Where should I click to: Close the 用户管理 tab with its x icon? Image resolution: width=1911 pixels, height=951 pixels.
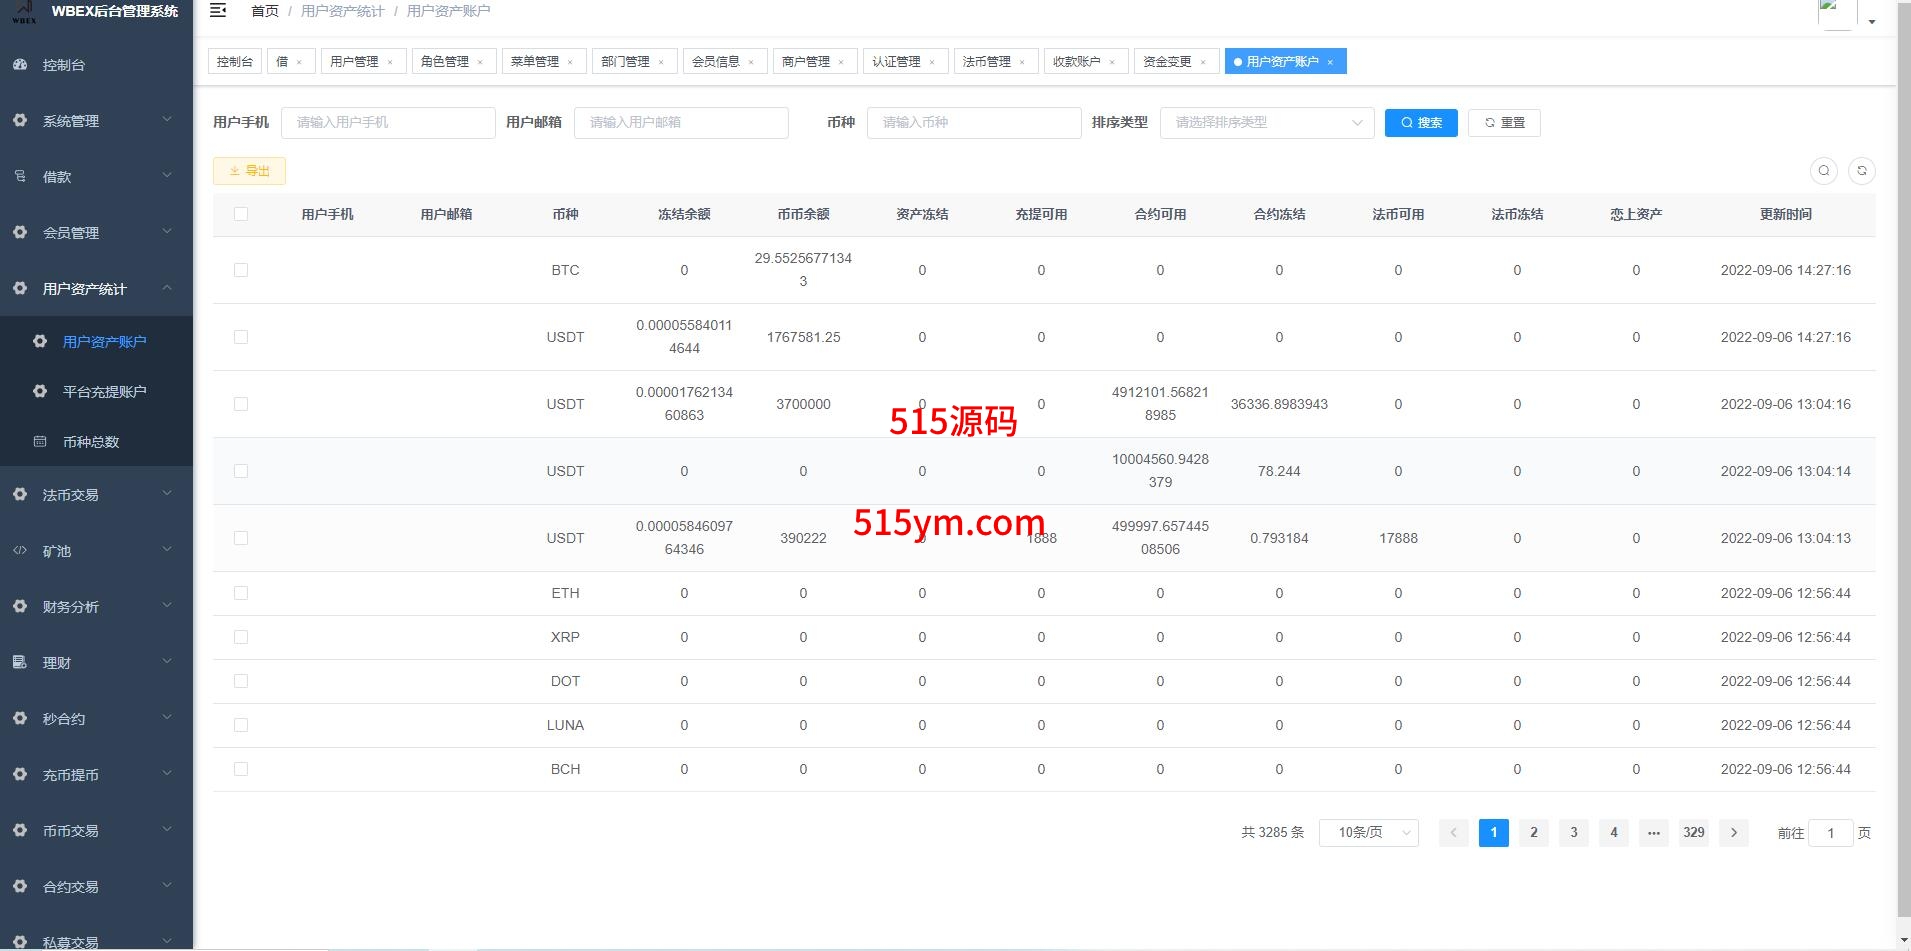pyautogui.click(x=390, y=62)
